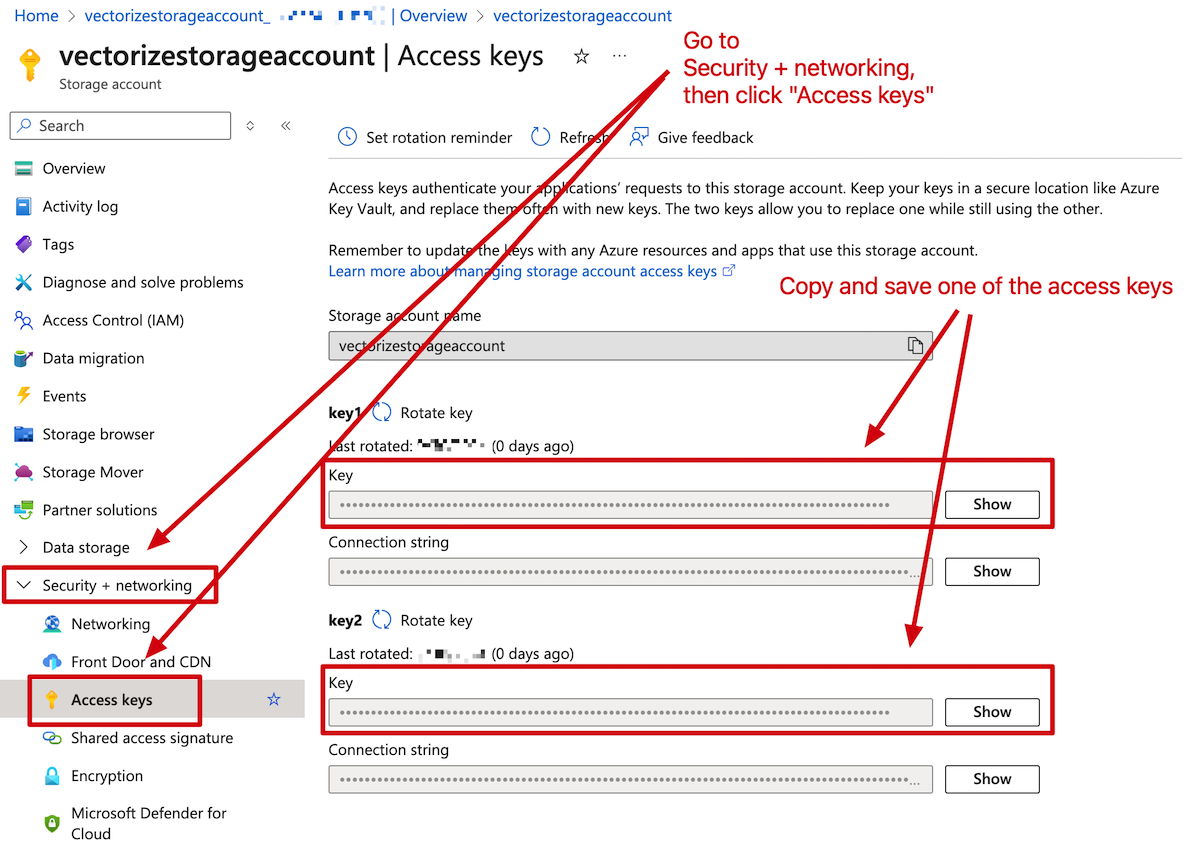Image resolution: width=1200 pixels, height=847 pixels.
Task: Go to Home breadcrumb
Action: click(x=36, y=16)
